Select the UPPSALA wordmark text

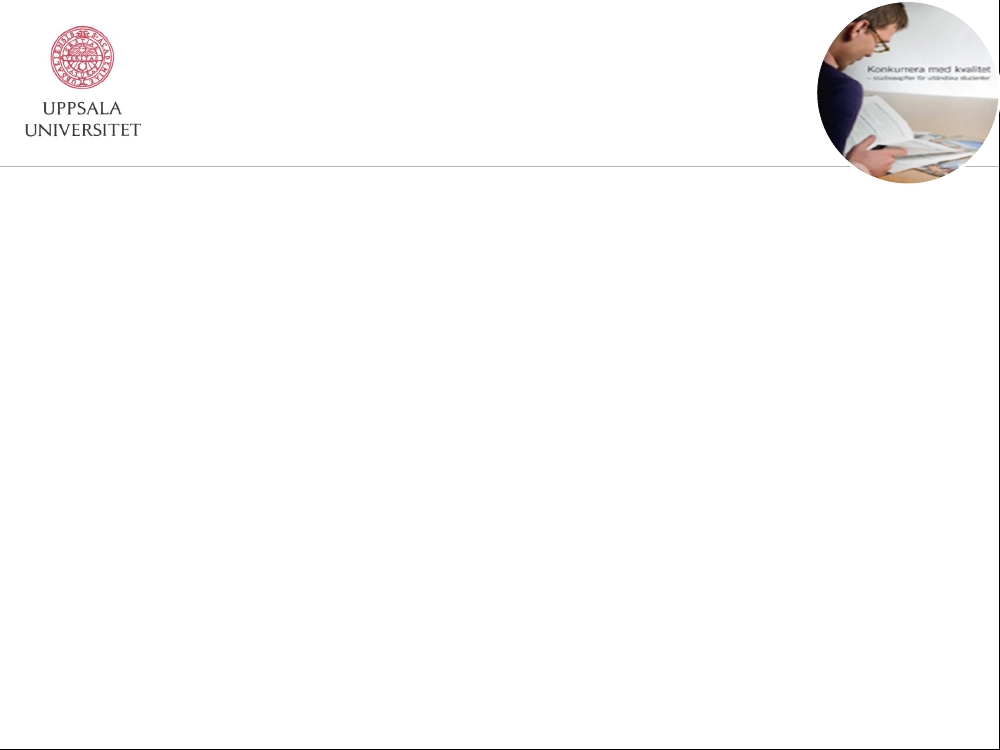point(82,108)
